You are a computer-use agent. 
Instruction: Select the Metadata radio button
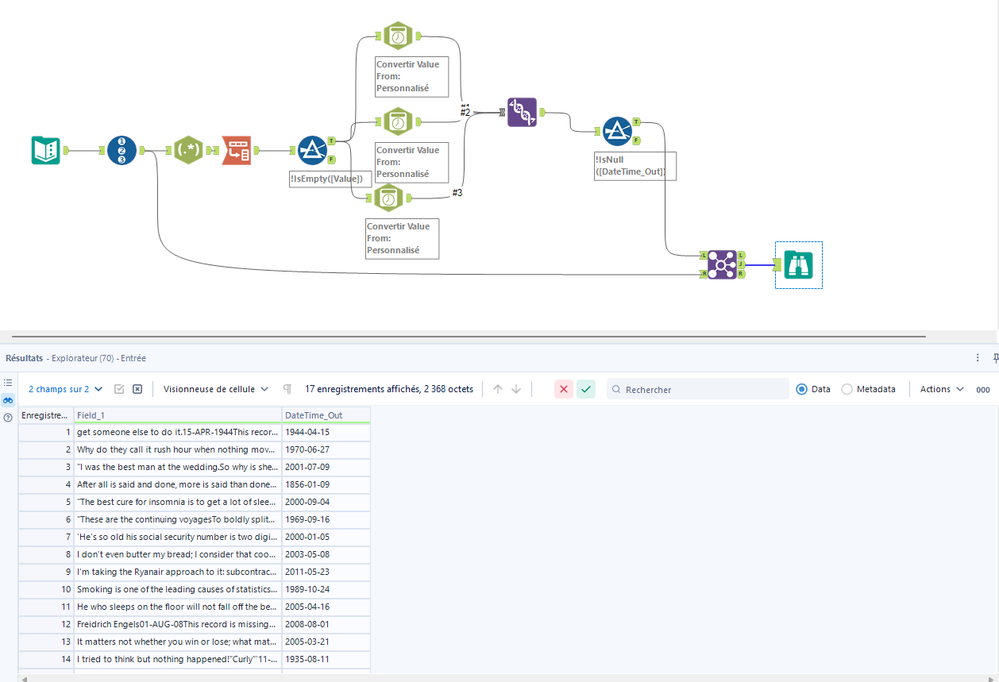(847, 389)
